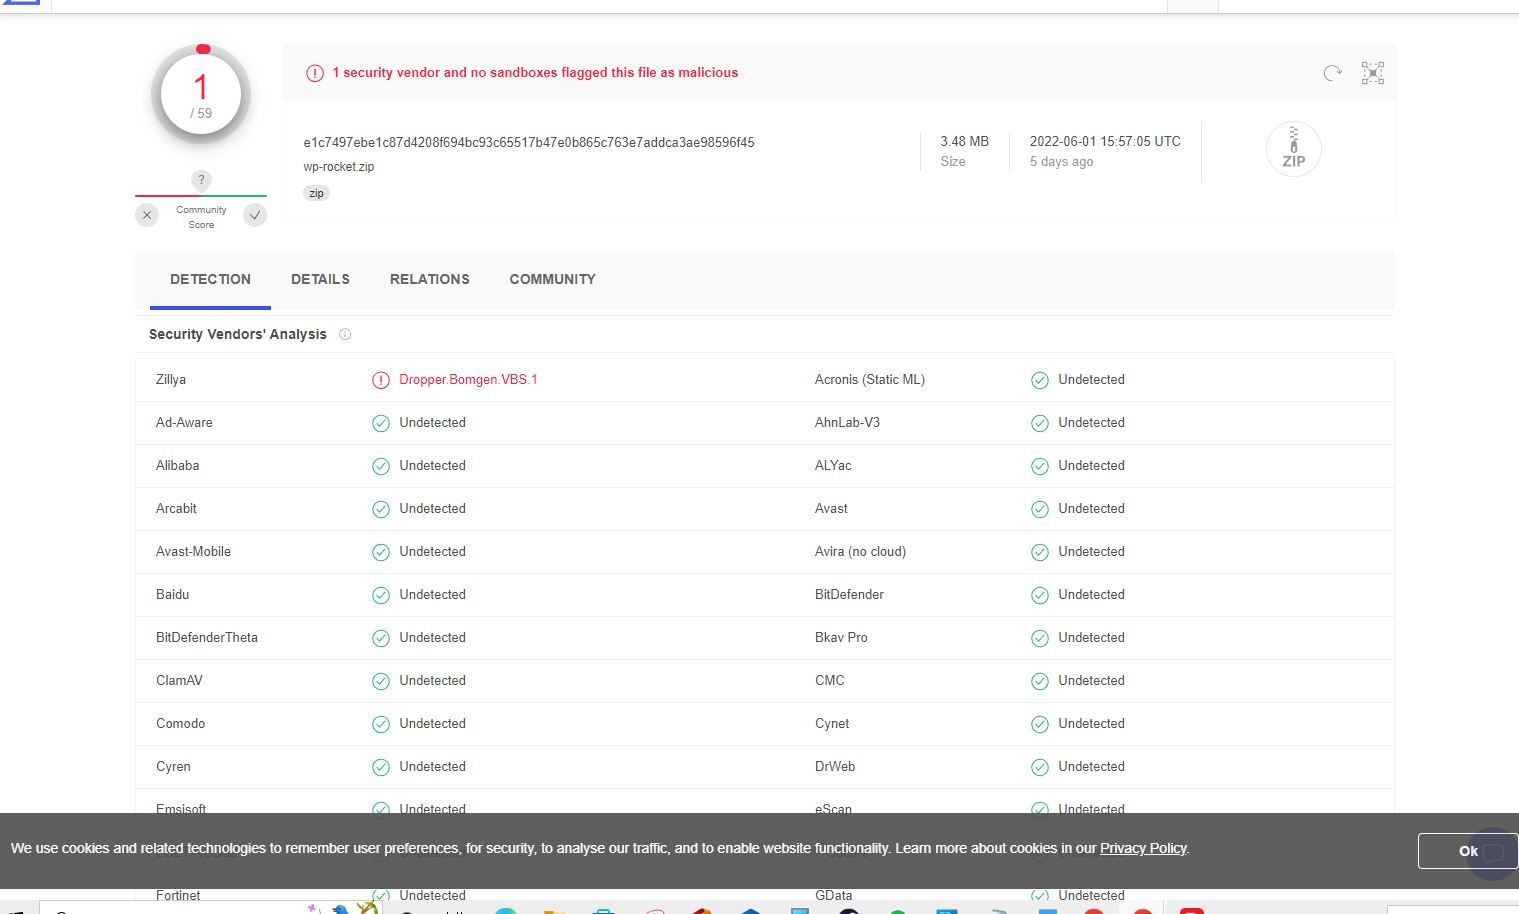Click the Zillya vendor name

[x=171, y=380]
